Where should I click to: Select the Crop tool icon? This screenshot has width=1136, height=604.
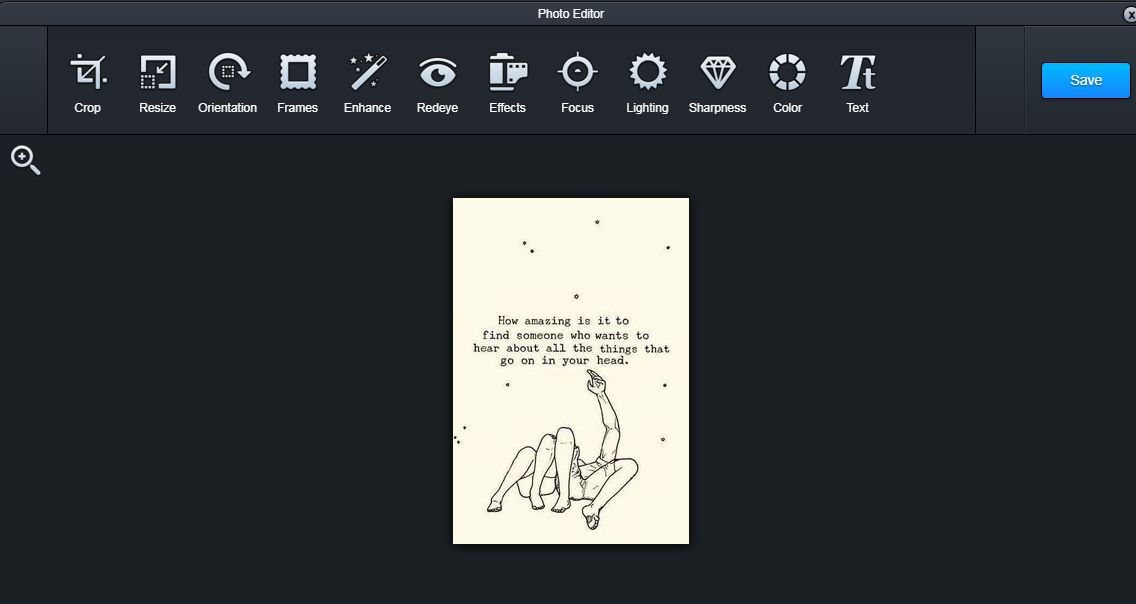pos(88,72)
